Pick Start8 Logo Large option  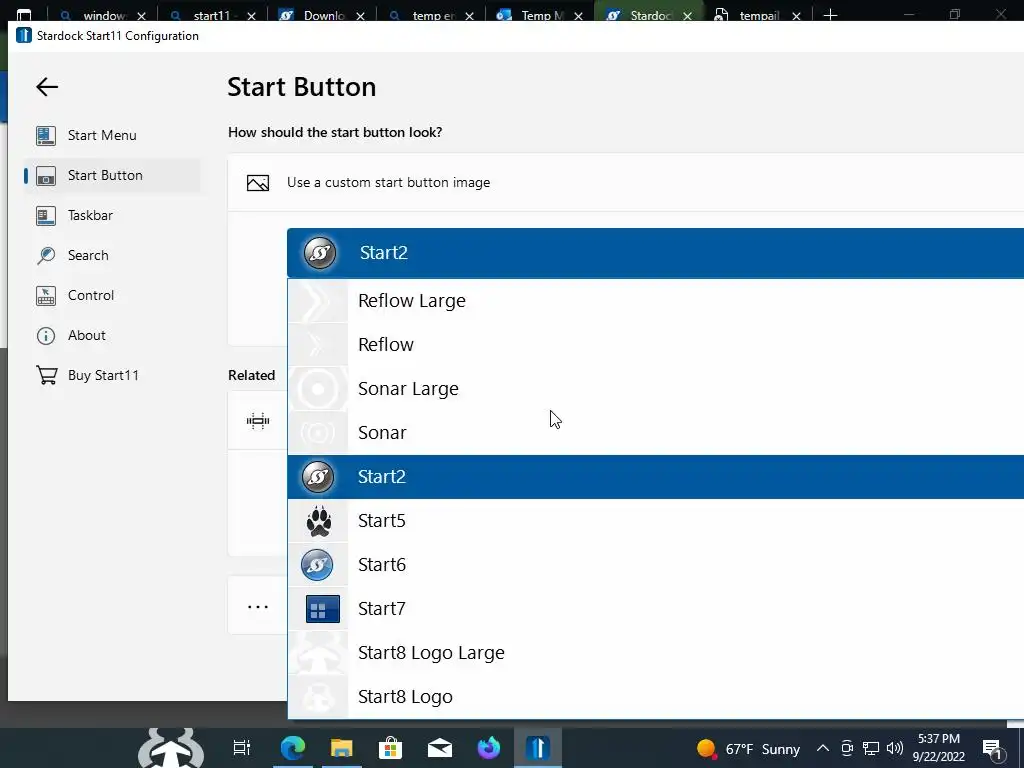[x=656, y=653]
